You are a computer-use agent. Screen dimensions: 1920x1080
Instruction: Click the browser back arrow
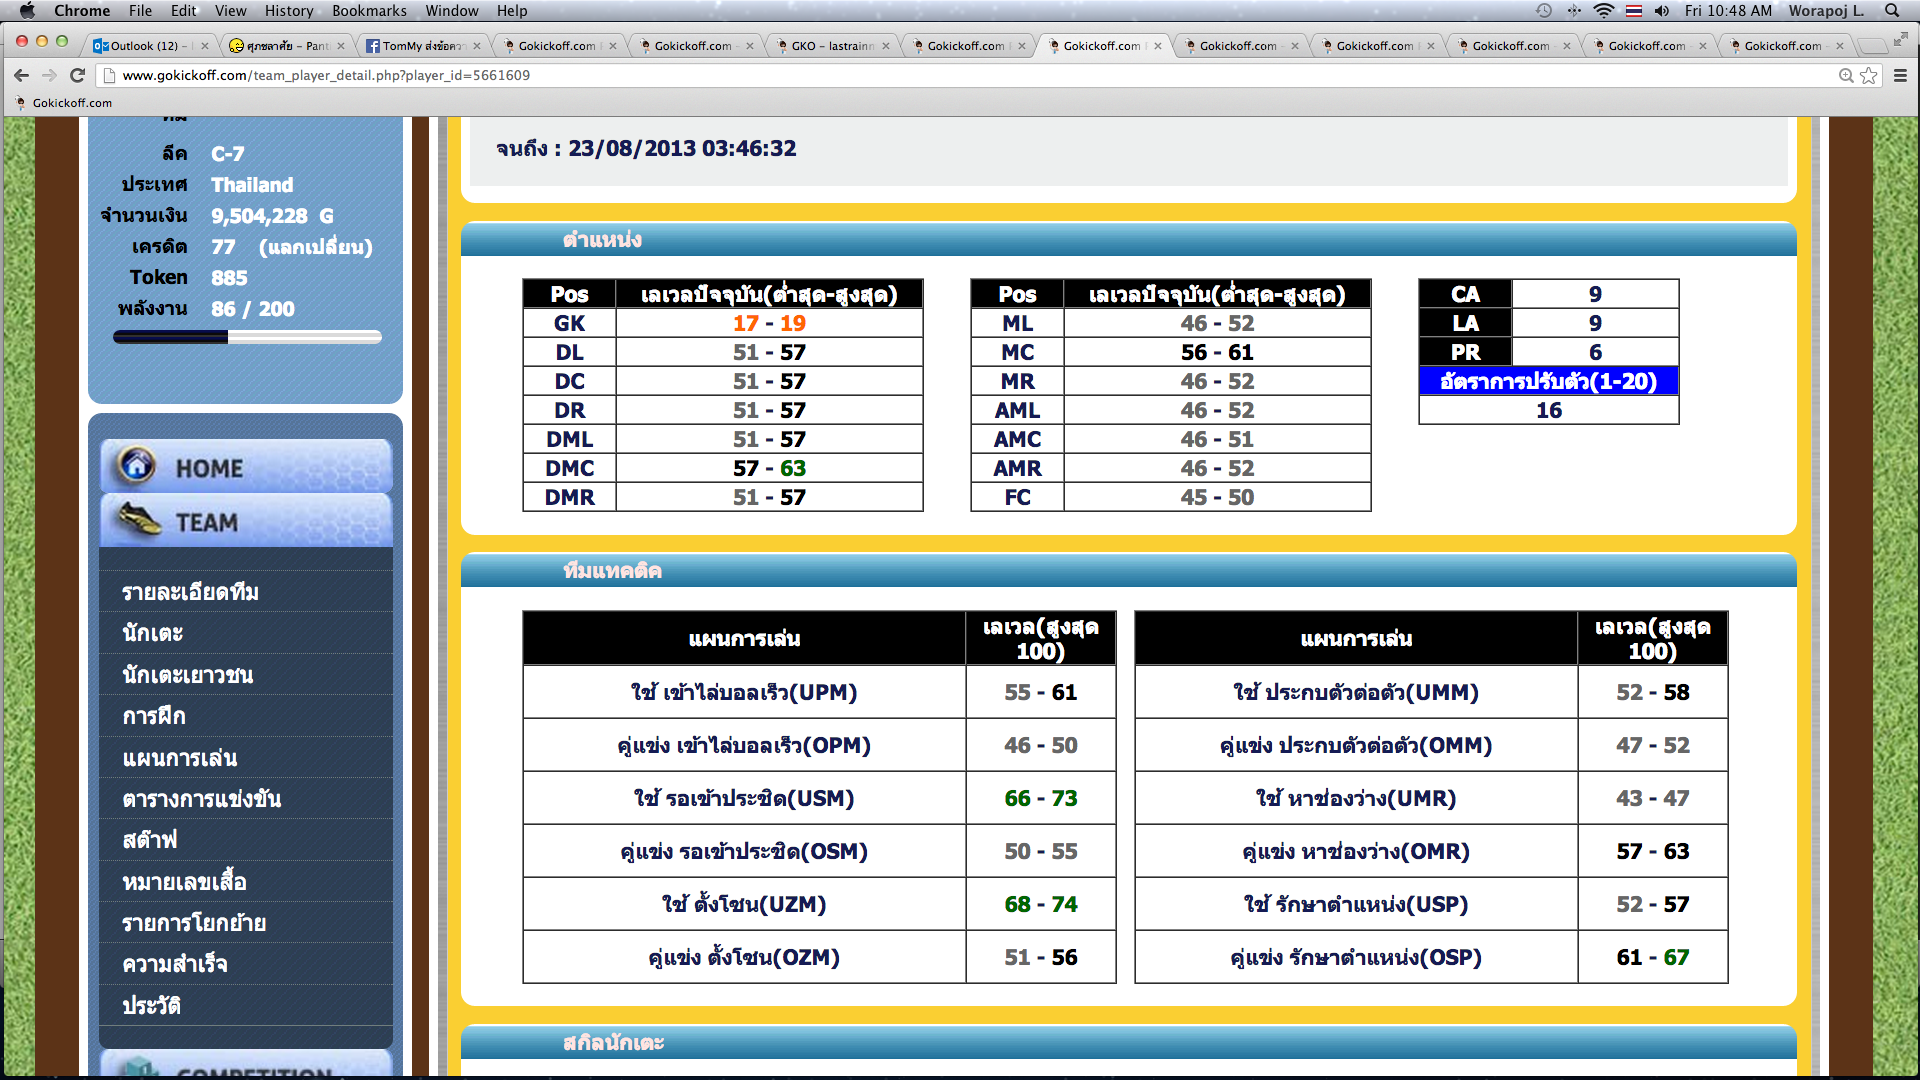click(21, 75)
